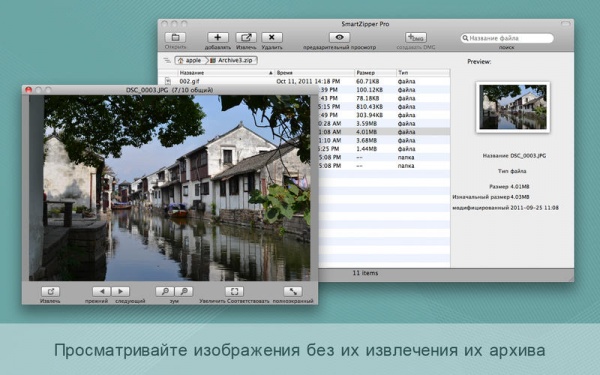Toggle the предварительный просмотр eye button
The width and height of the screenshot is (600, 375).
click(x=339, y=38)
